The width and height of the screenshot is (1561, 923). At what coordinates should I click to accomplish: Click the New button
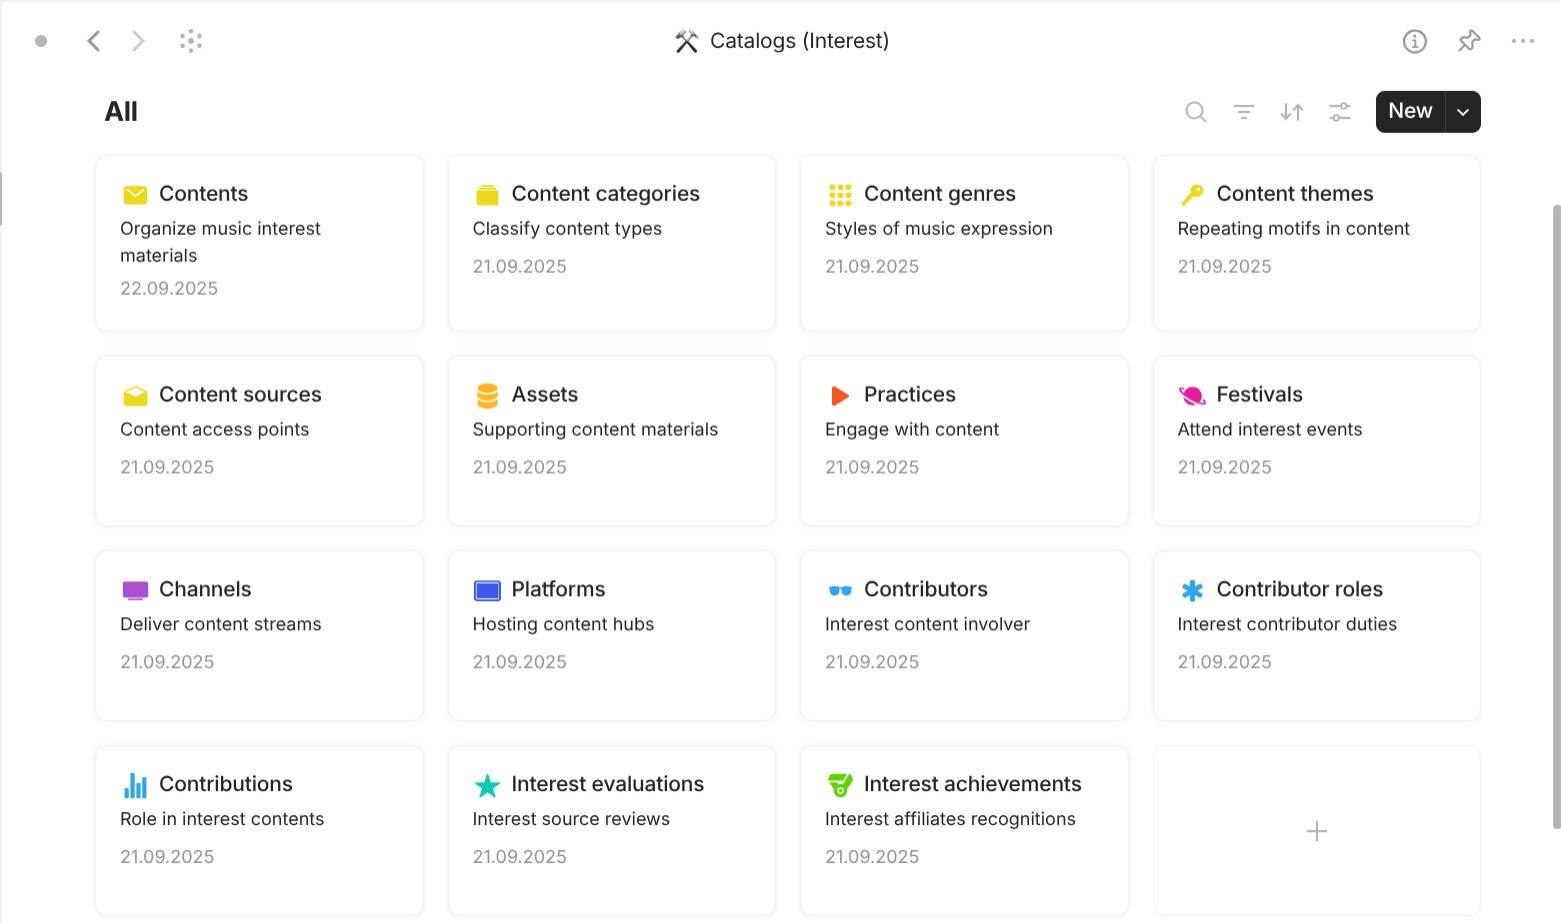coord(1409,111)
